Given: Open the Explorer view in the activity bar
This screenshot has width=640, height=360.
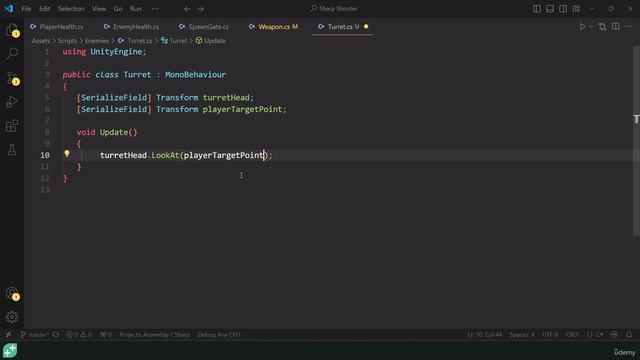Looking at the screenshot, I should (12, 30).
